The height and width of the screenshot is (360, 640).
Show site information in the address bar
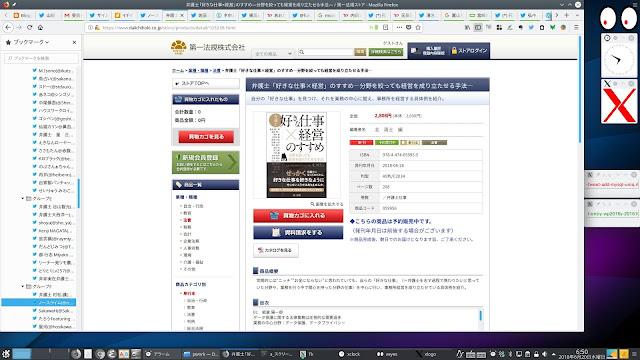point(90,27)
